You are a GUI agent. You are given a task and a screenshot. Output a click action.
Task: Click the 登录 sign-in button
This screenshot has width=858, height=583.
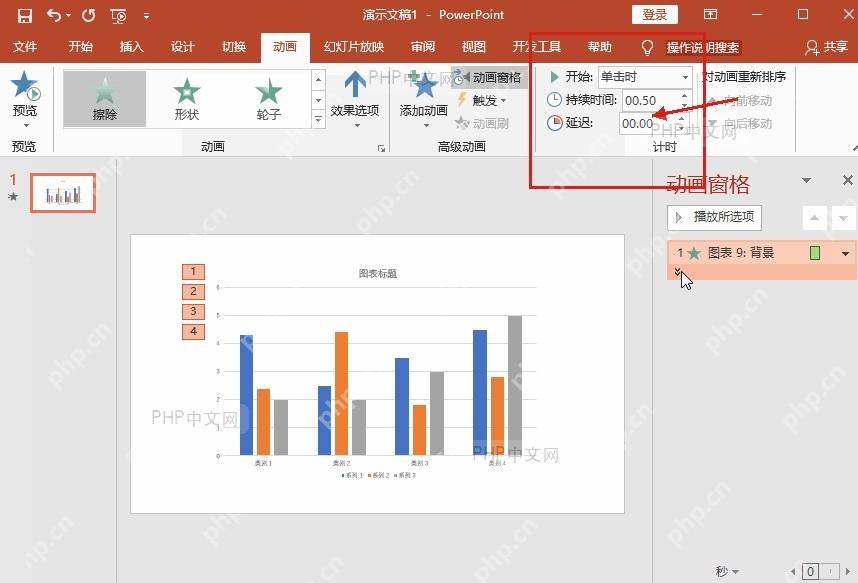pos(654,15)
